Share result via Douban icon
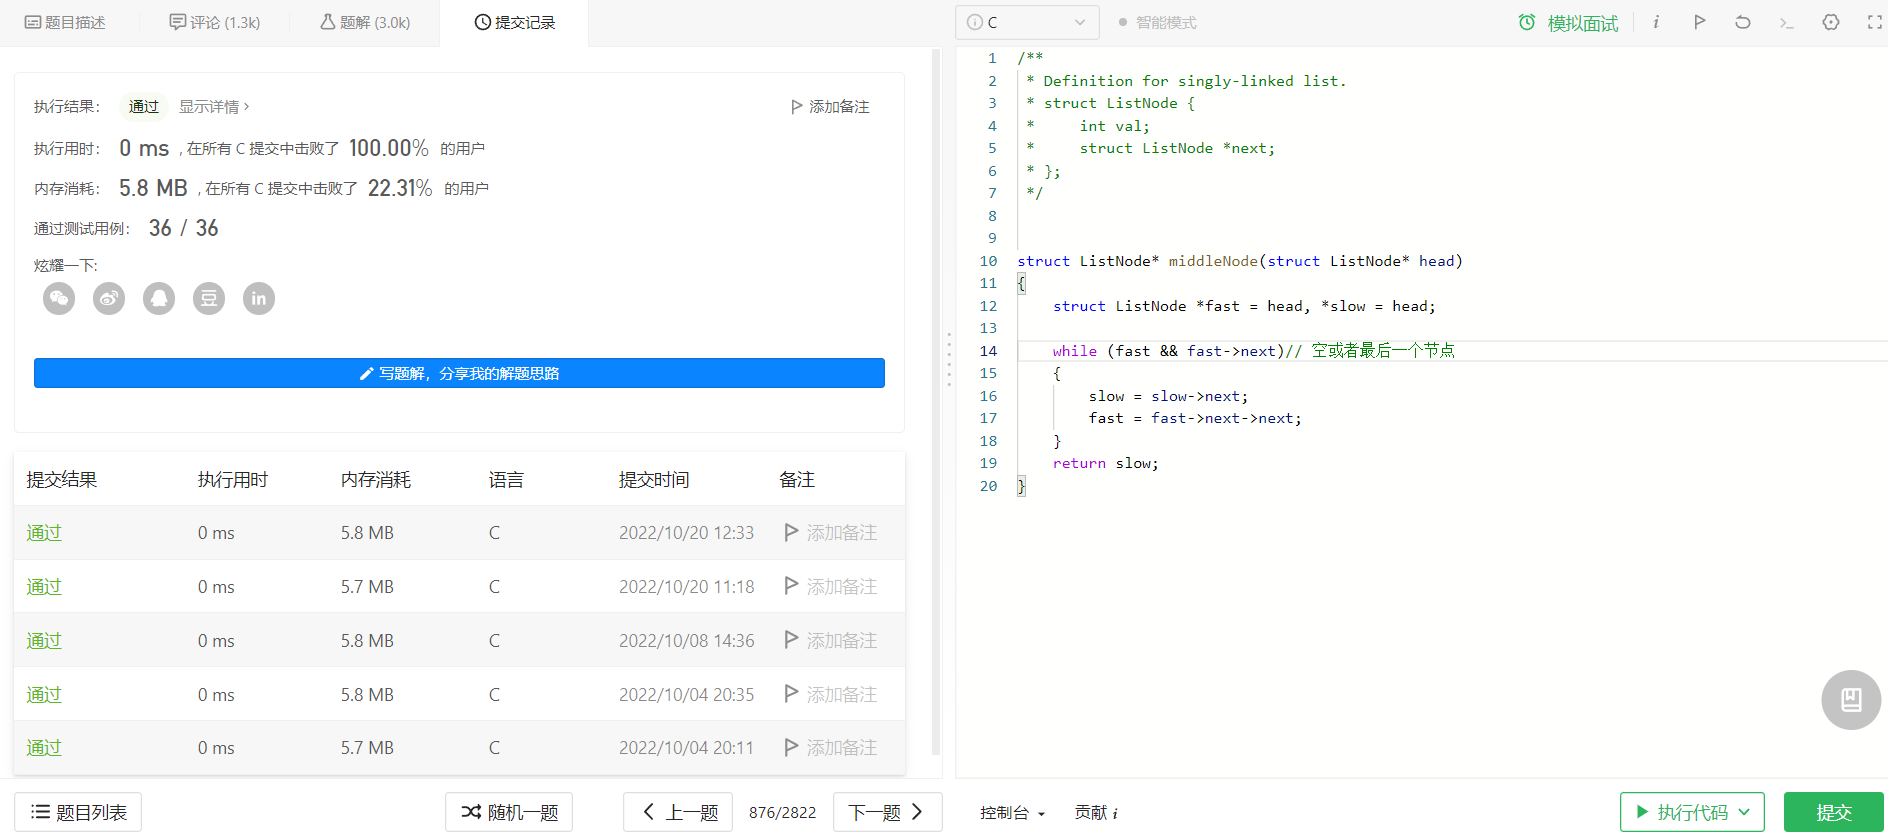This screenshot has width=1888, height=837. click(209, 298)
